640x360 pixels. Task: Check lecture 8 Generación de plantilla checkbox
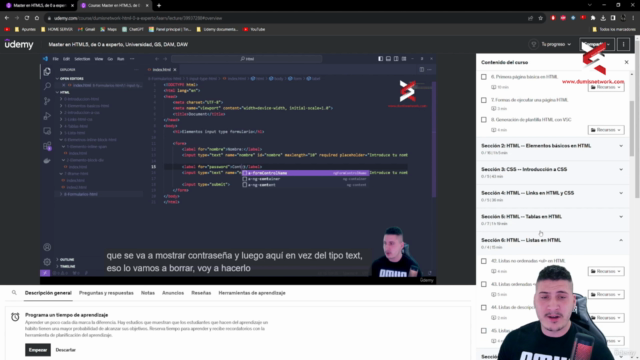pos(484,120)
